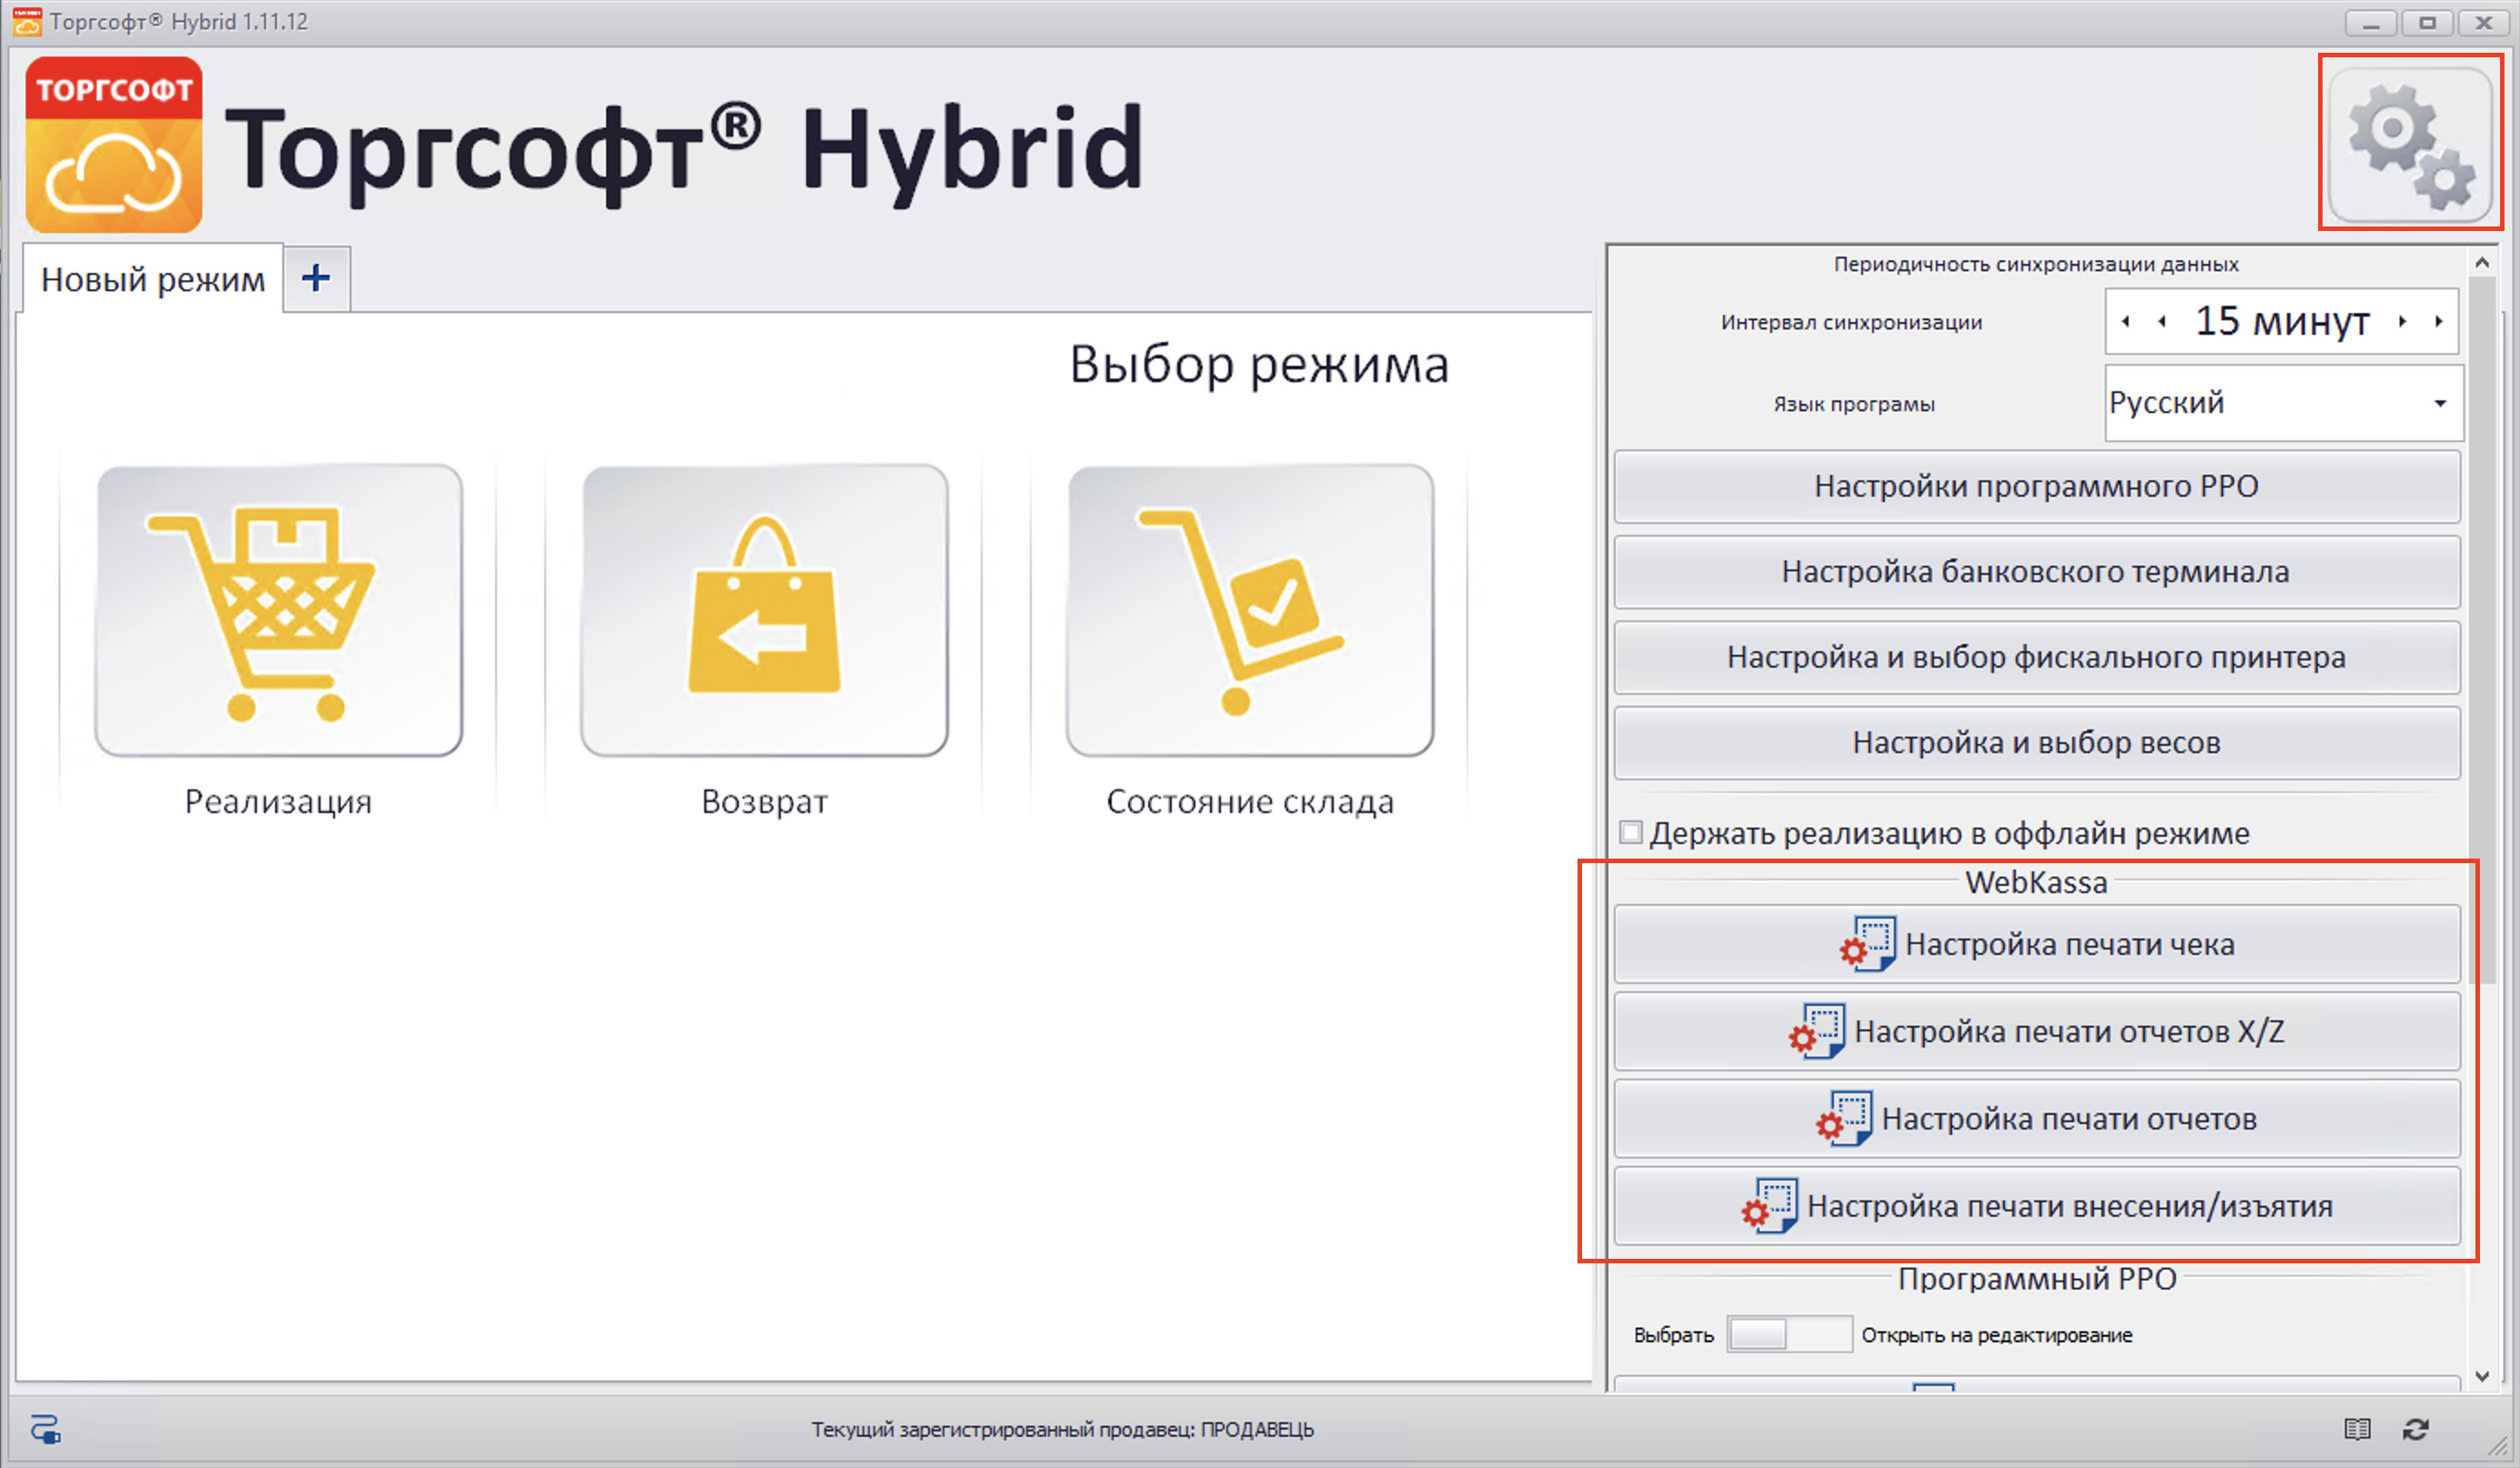
Task: Open Настройка и выбор фискального принтера
Action: click(2036, 657)
